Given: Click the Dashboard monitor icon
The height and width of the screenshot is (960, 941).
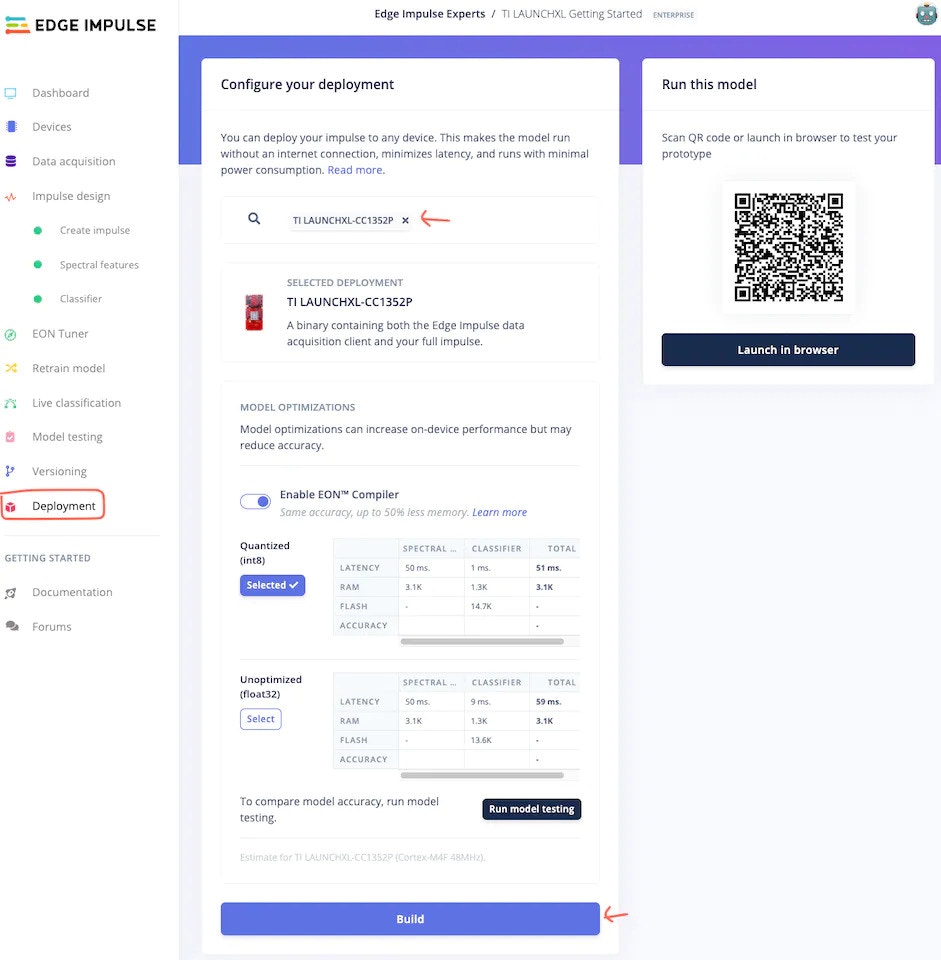Looking at the screenshot, I should coord(10,93).
